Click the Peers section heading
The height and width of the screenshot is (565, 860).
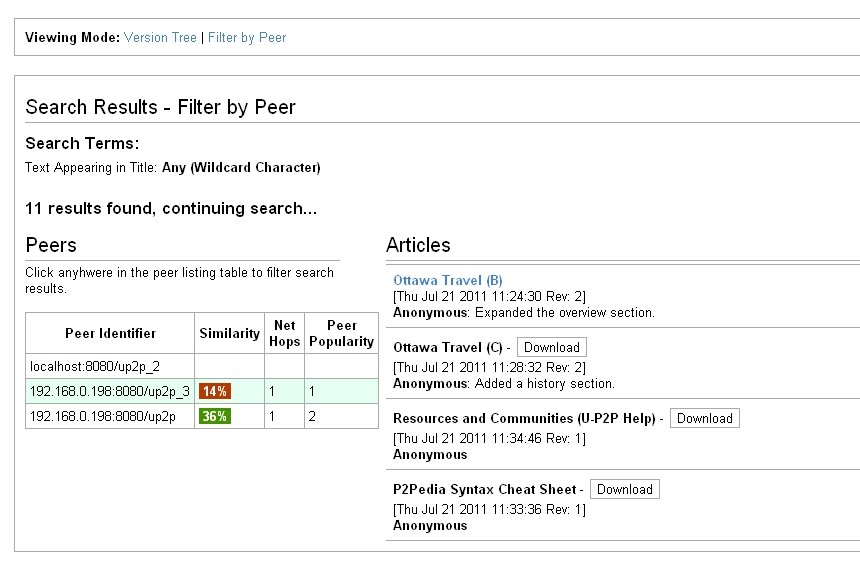tap(51, 245)
